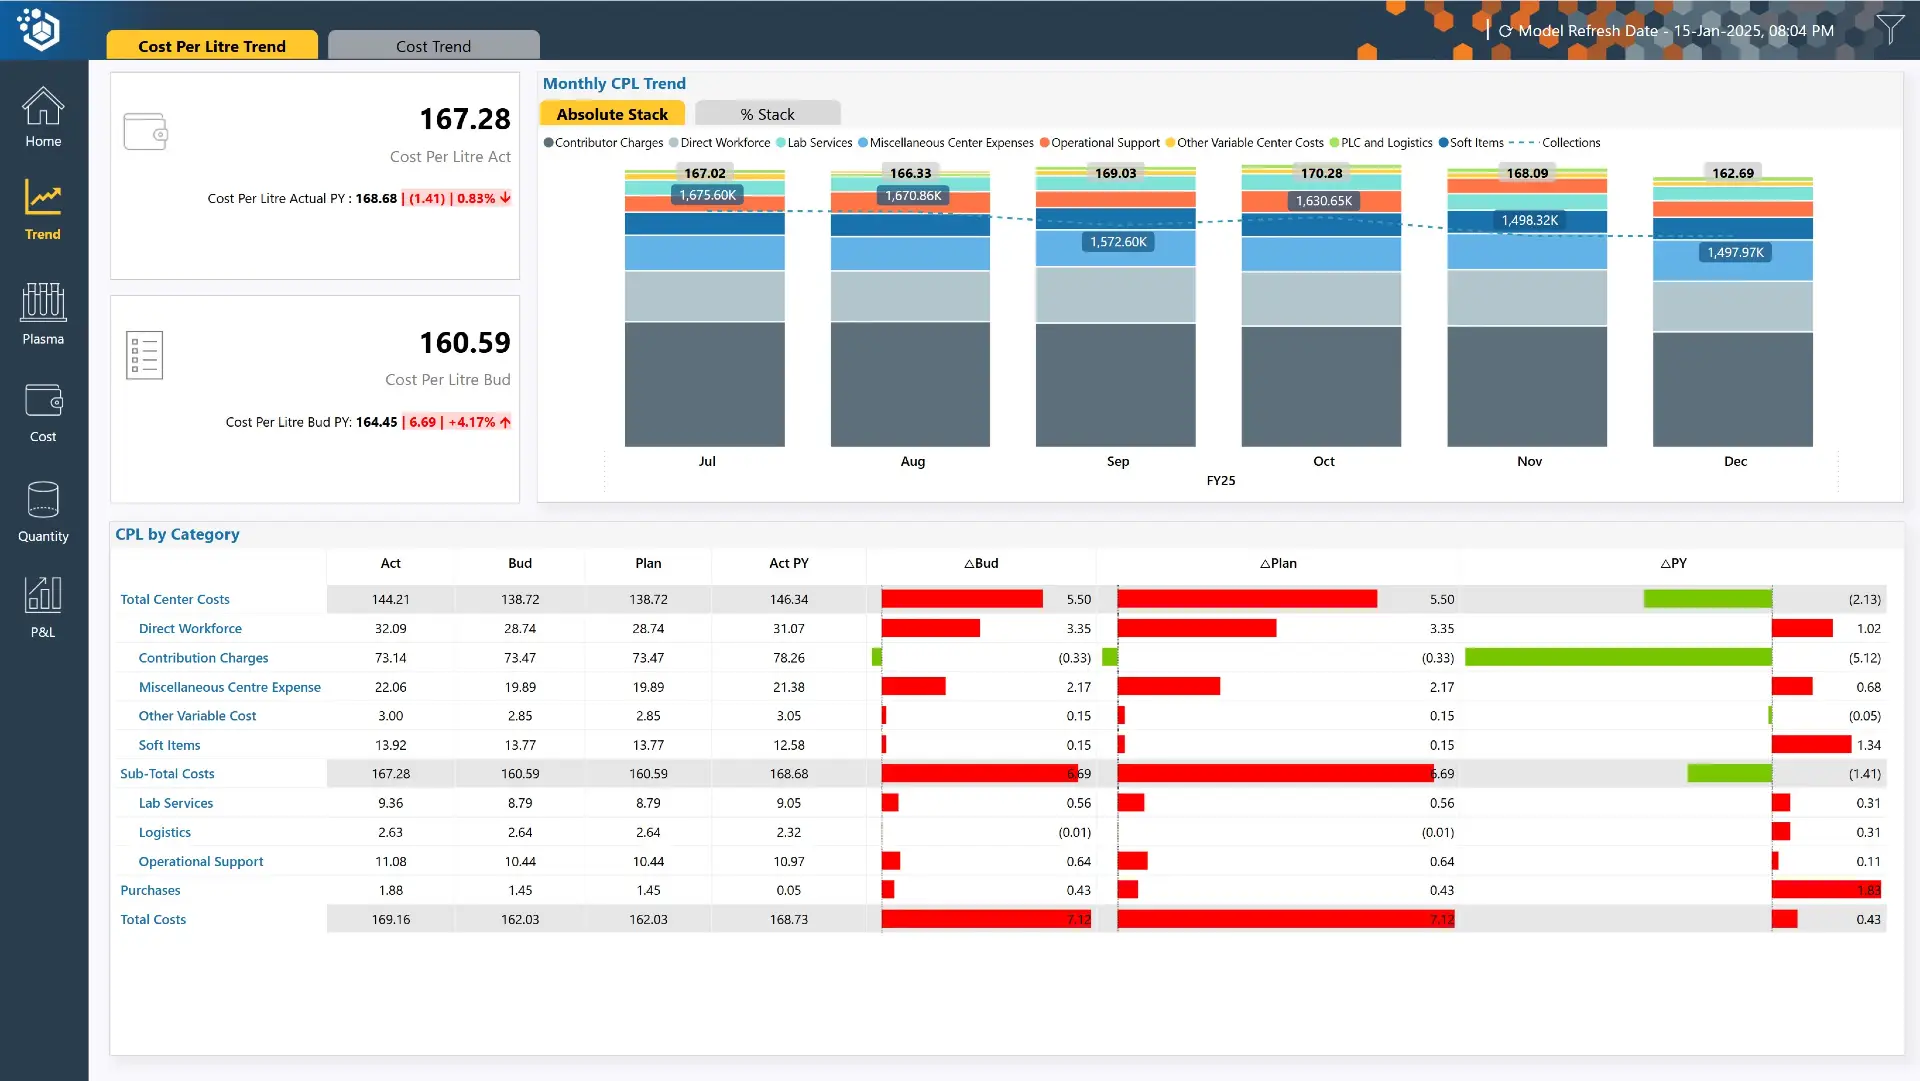Select the Trend icon in the sidebar

click(42, 208)
